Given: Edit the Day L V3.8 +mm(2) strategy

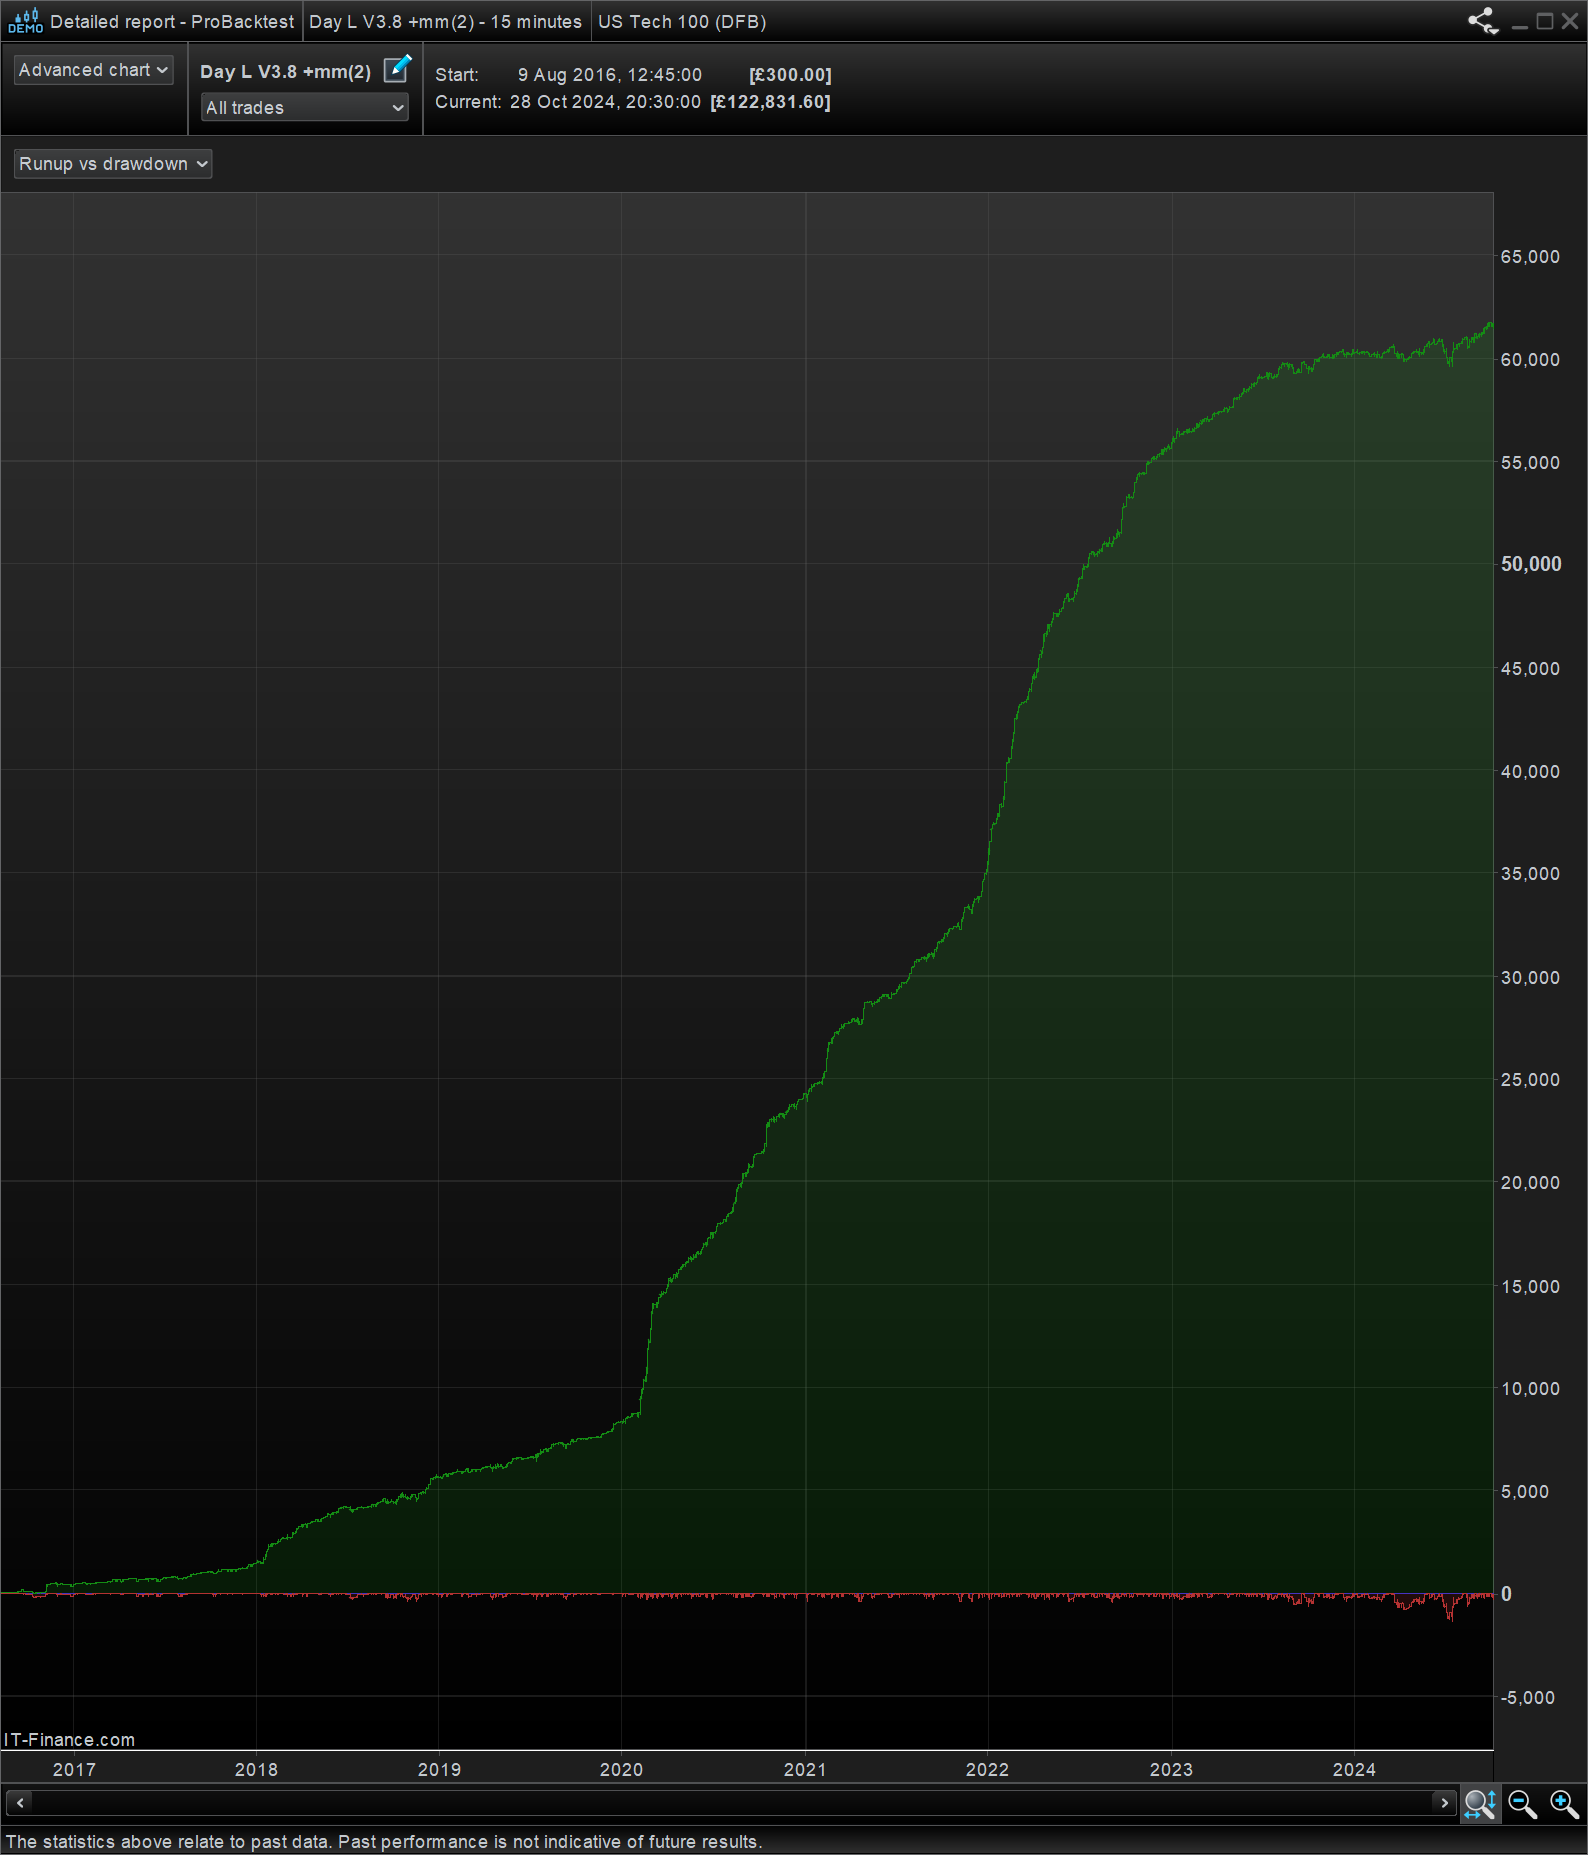Looking at the screenshot, I should 397,68.
